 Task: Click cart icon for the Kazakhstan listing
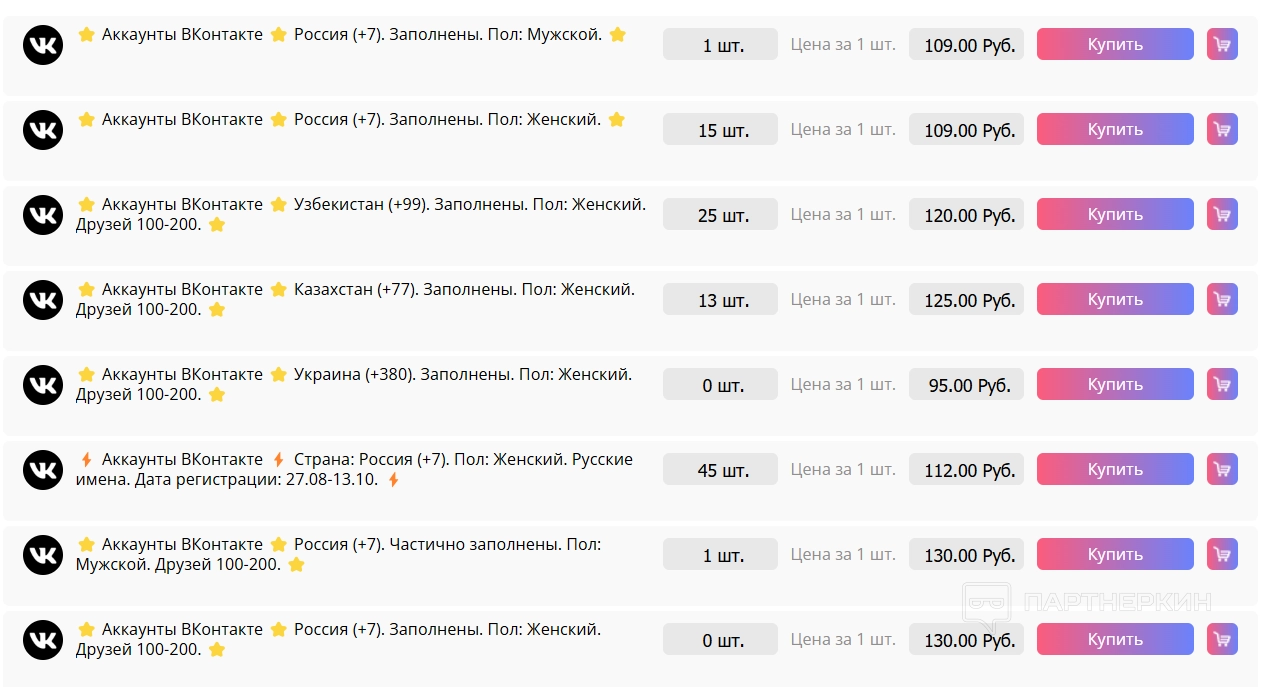tap(1222, 299)
